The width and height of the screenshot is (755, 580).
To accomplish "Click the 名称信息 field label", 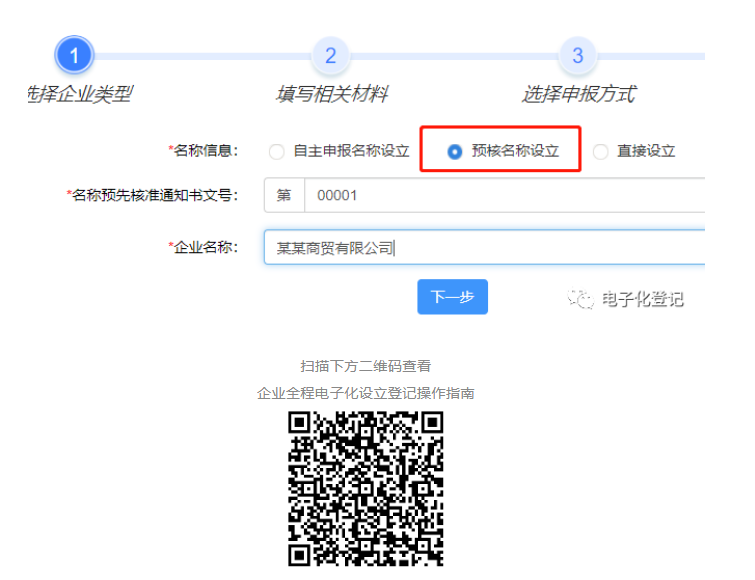I will point(204,151).
